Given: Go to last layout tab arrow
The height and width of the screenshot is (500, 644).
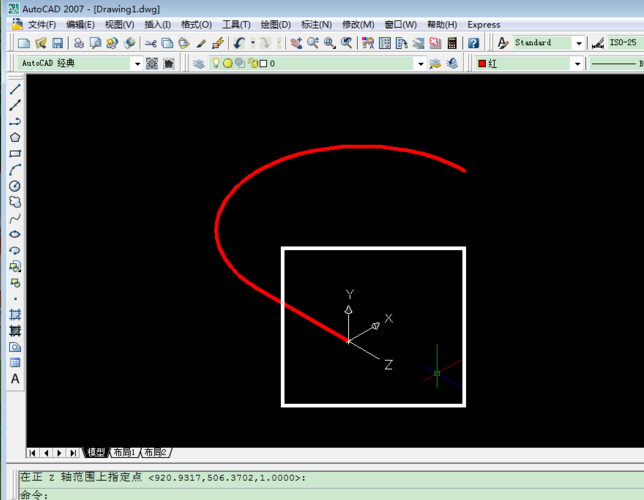Looking at the screenshot, I should pos(73,453).
